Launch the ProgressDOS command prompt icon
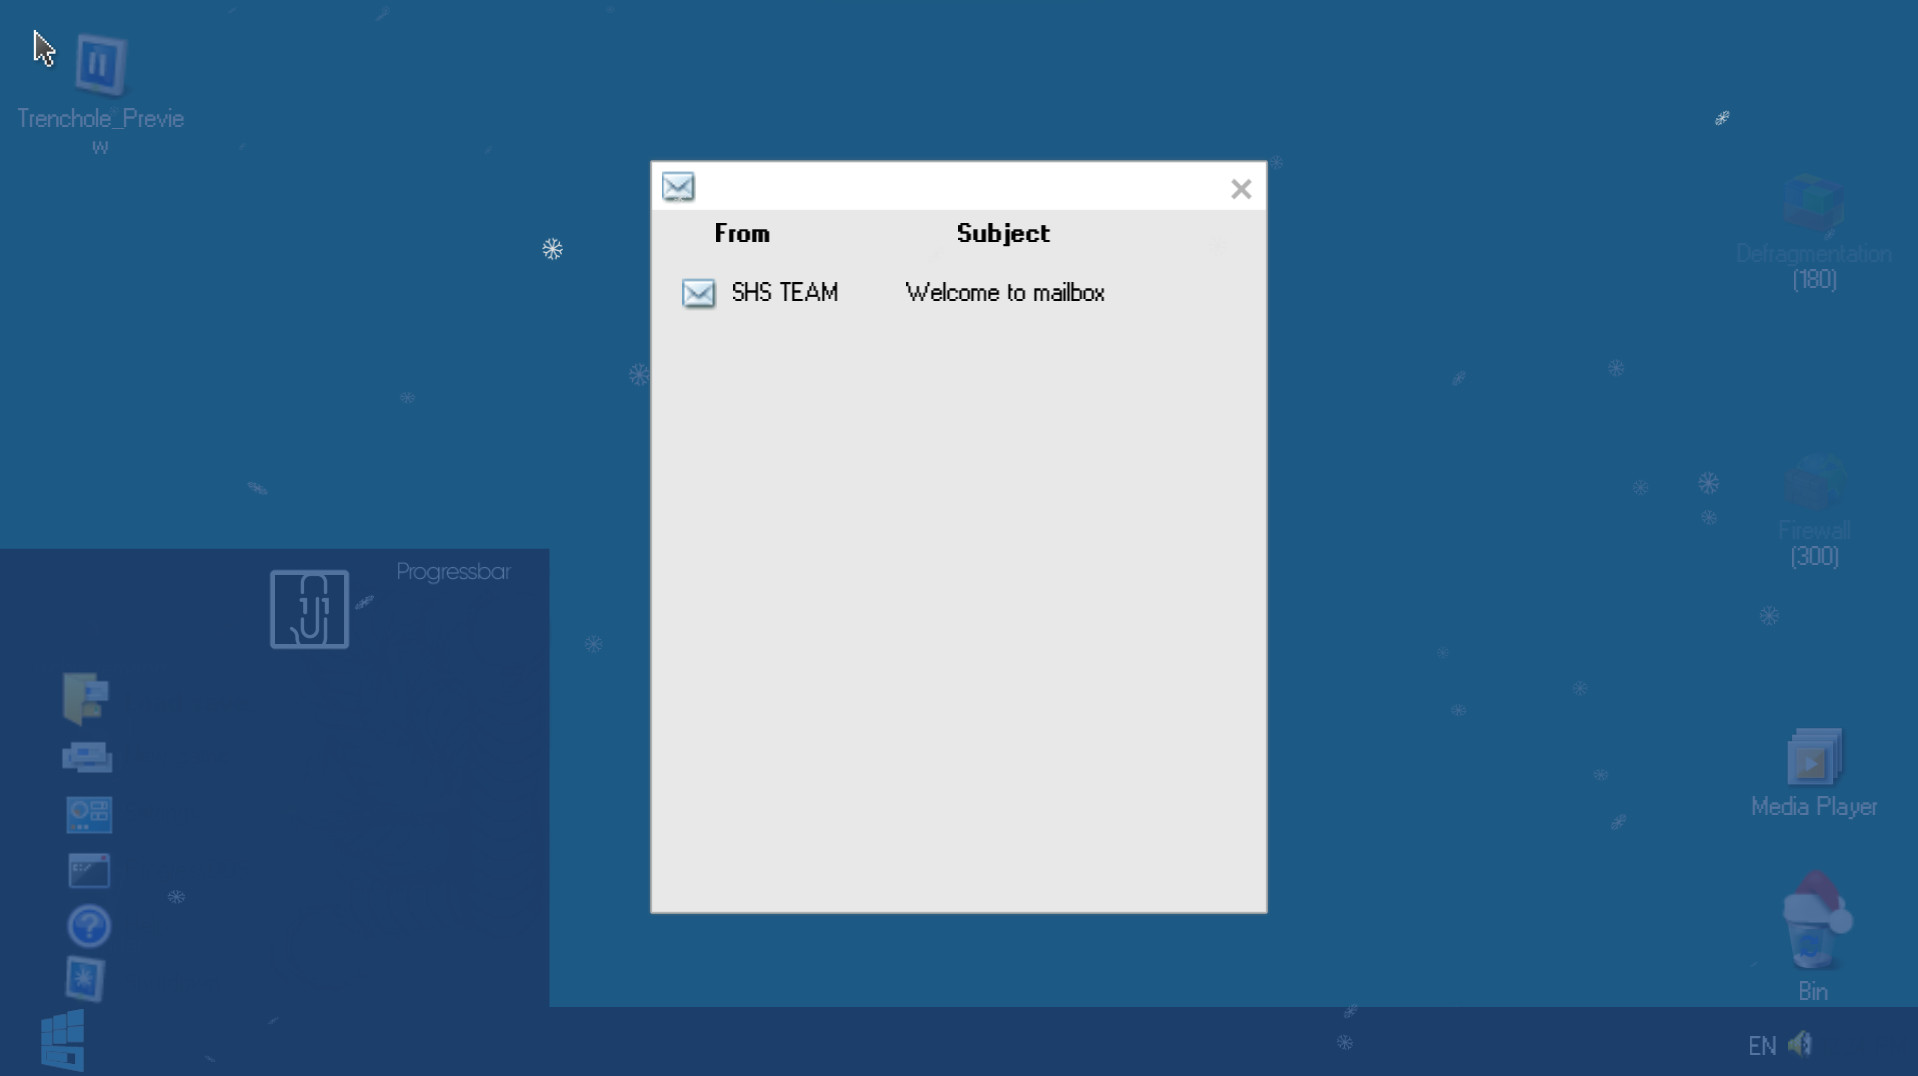Image resolution: width=1918 pixels, height=1076 pixels. coord(89,871)
